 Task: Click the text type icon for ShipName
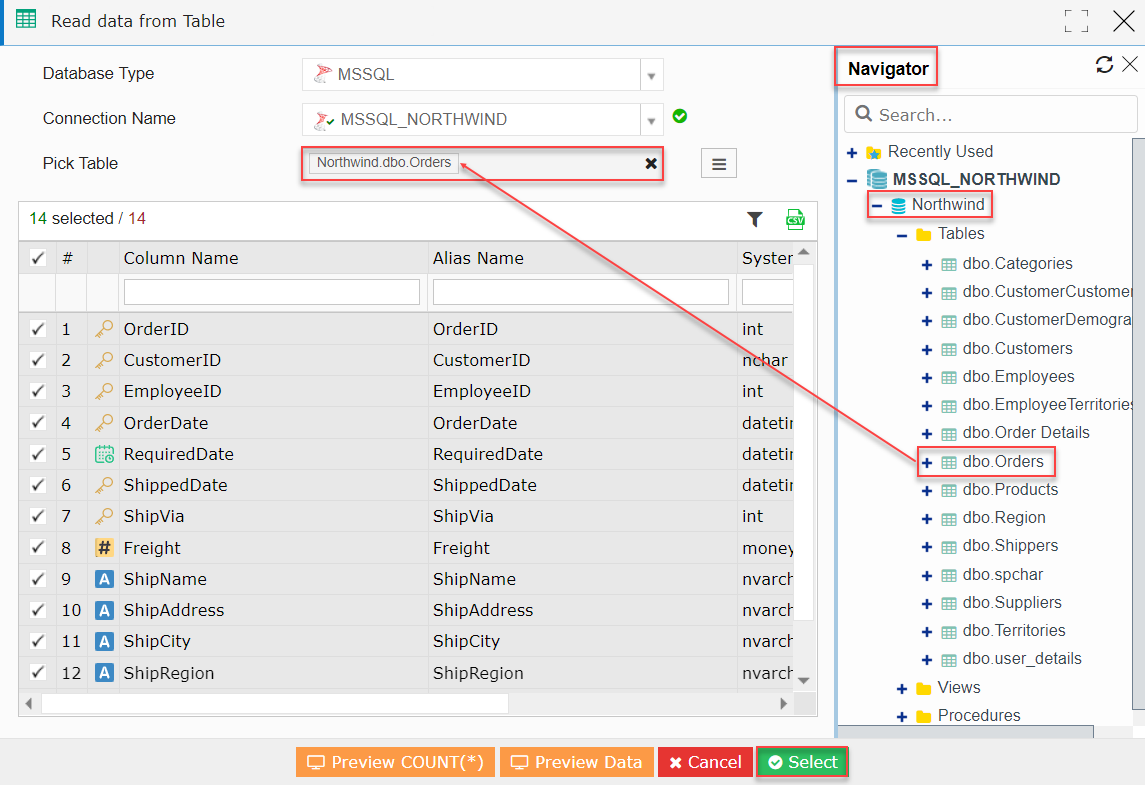click(x=104, y=579)
